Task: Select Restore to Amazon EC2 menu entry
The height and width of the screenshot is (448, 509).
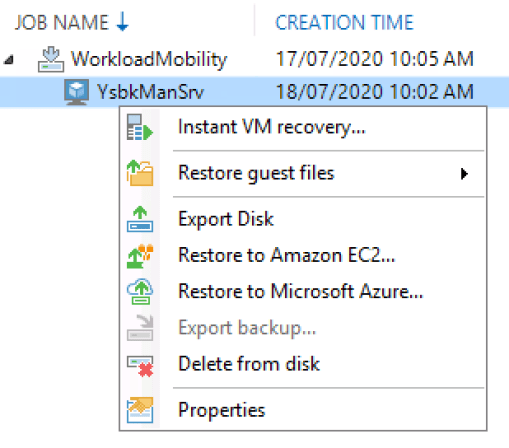Action: (287, 256)
